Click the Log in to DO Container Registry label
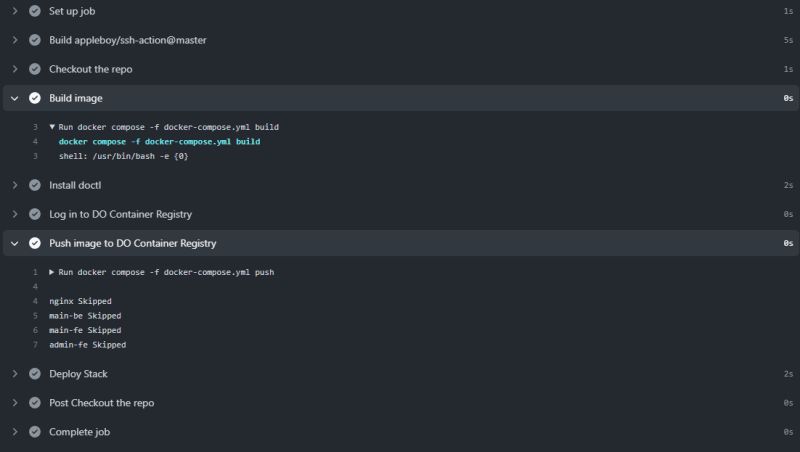Viewport: 800px width, 452px height. click(120, 215)
